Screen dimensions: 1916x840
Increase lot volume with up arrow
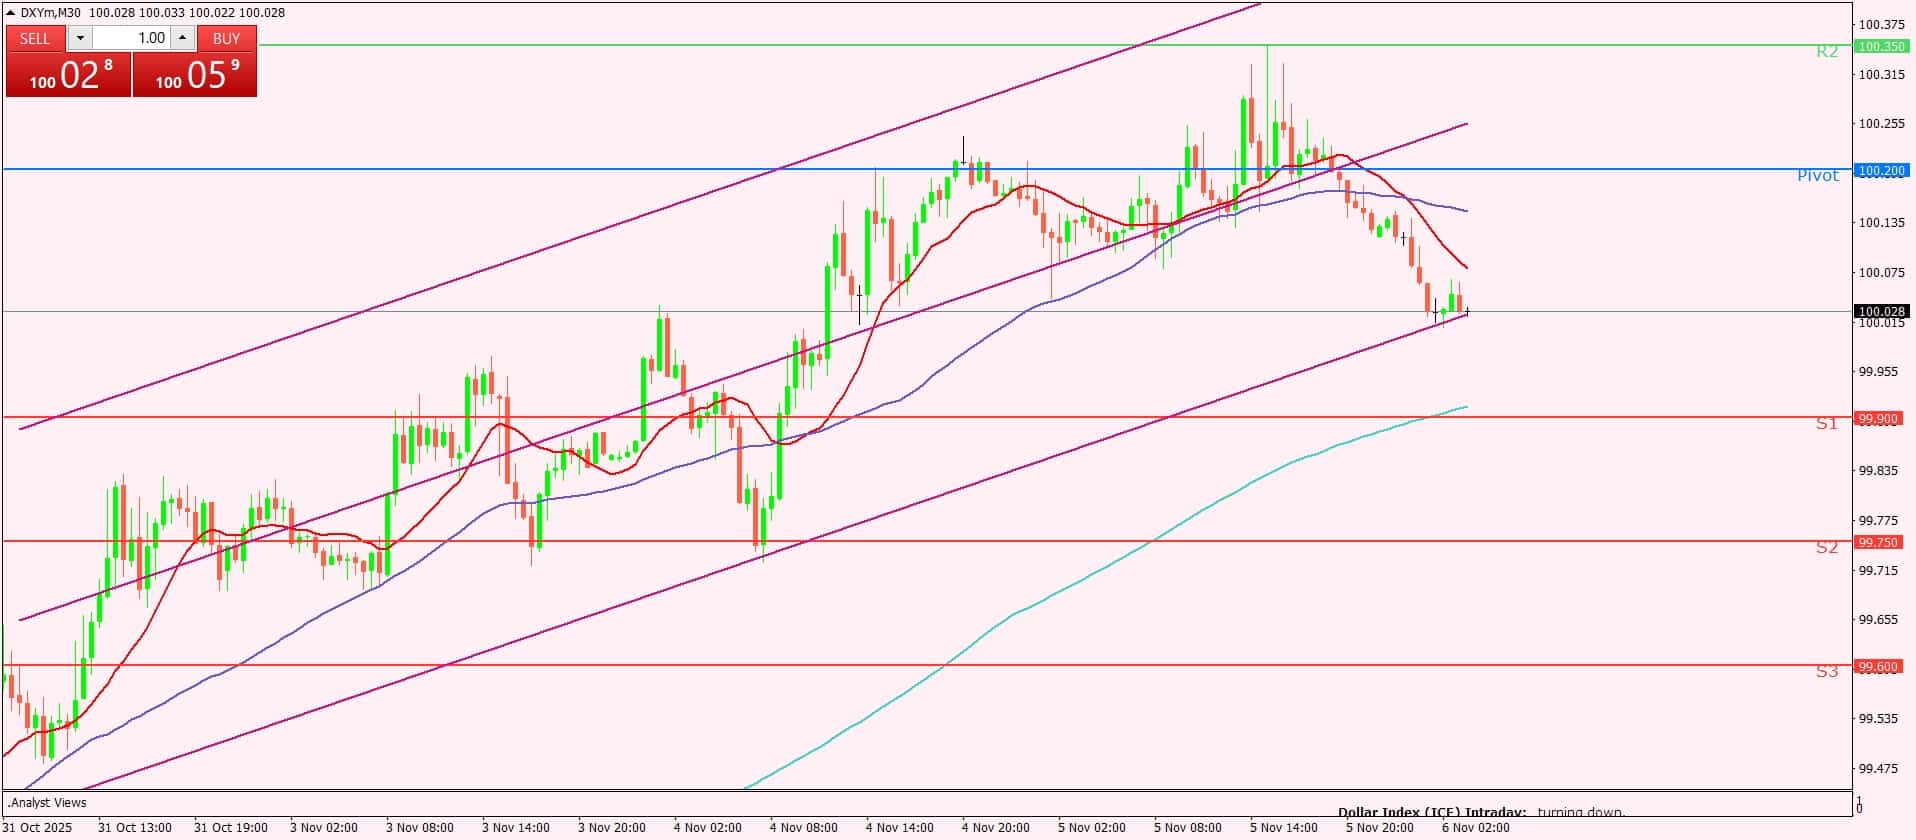click(x=182, y=38)
